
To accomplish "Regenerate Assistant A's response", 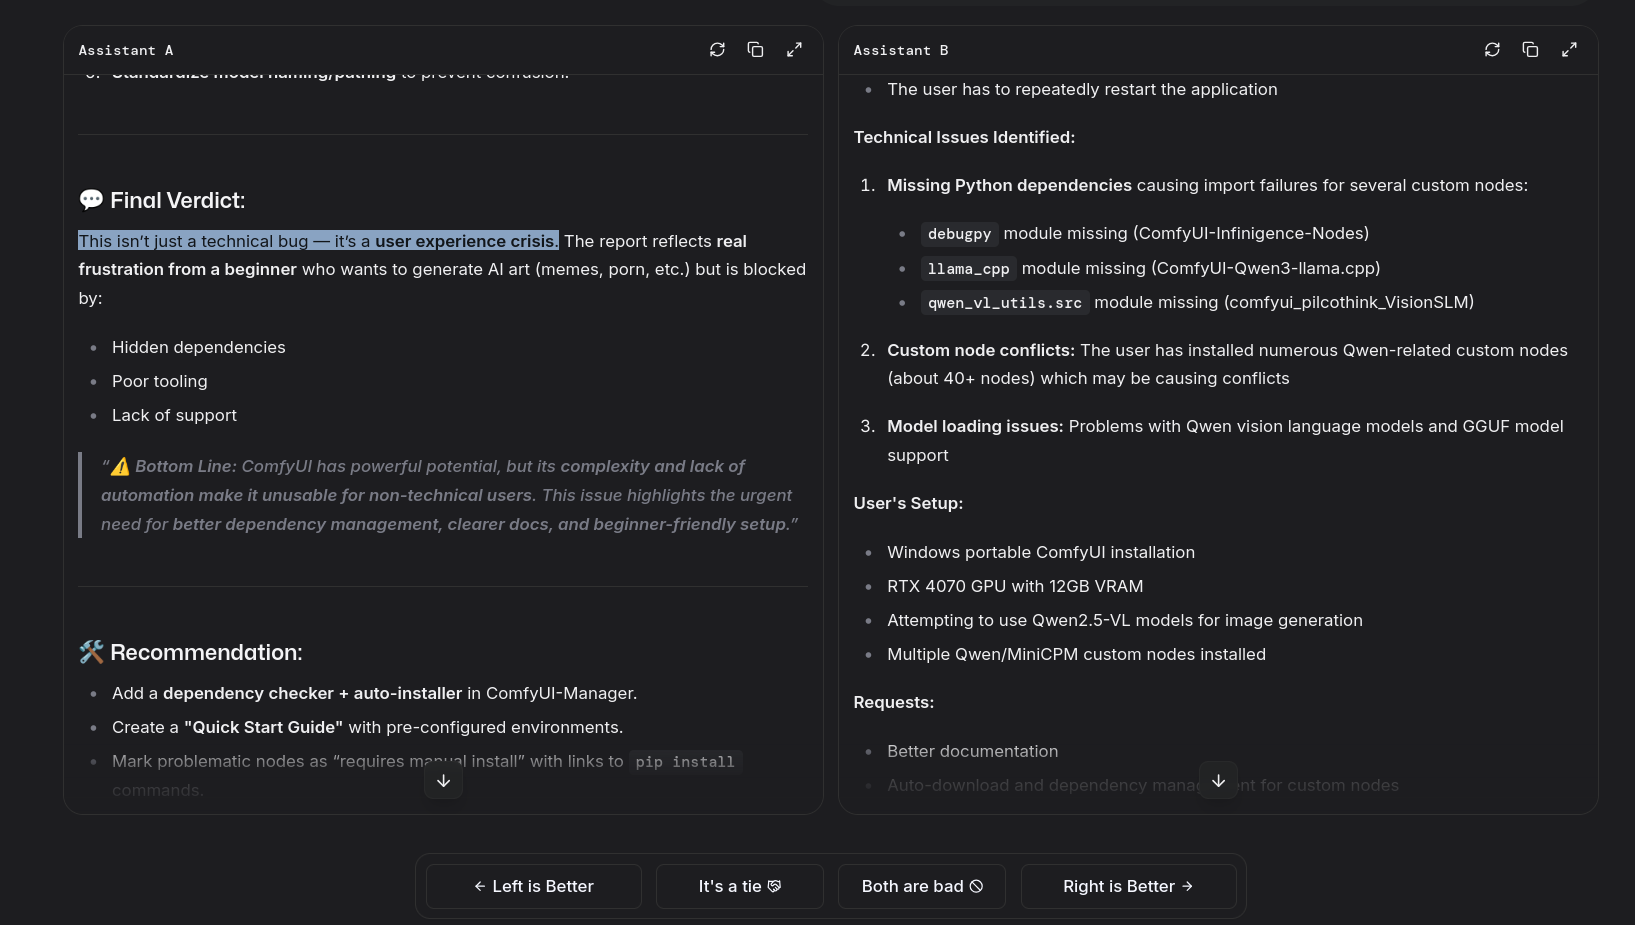I will [x=717, y=50].
